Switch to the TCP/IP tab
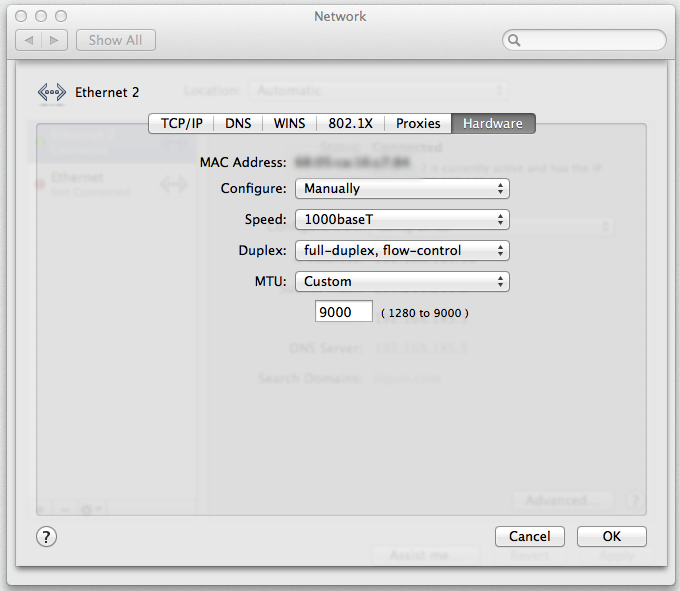This screenshot has width=680, height=591. coord(181,124)
